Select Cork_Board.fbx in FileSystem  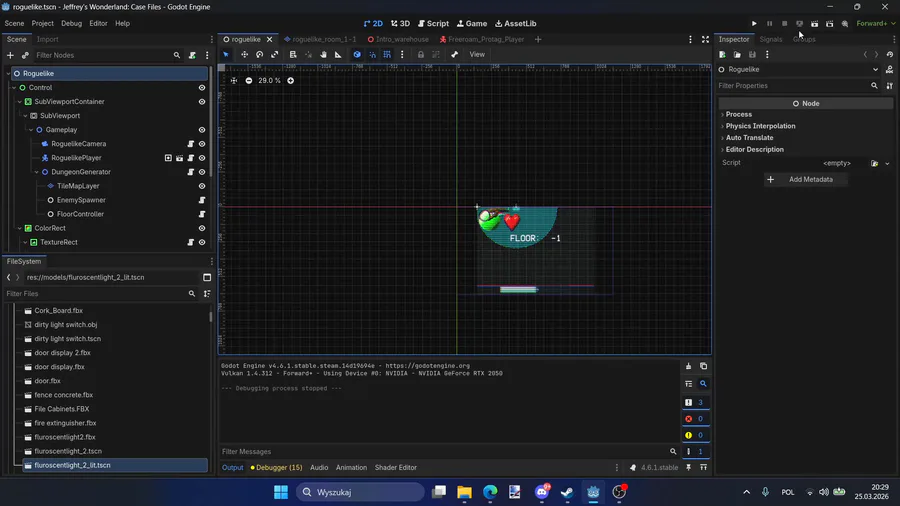tap(59, 310)
